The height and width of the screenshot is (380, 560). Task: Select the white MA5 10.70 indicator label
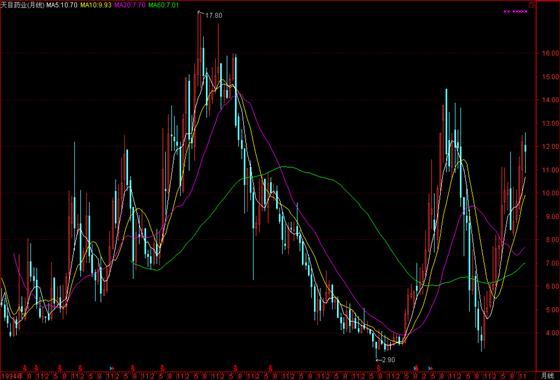click(x=61, y=5)
